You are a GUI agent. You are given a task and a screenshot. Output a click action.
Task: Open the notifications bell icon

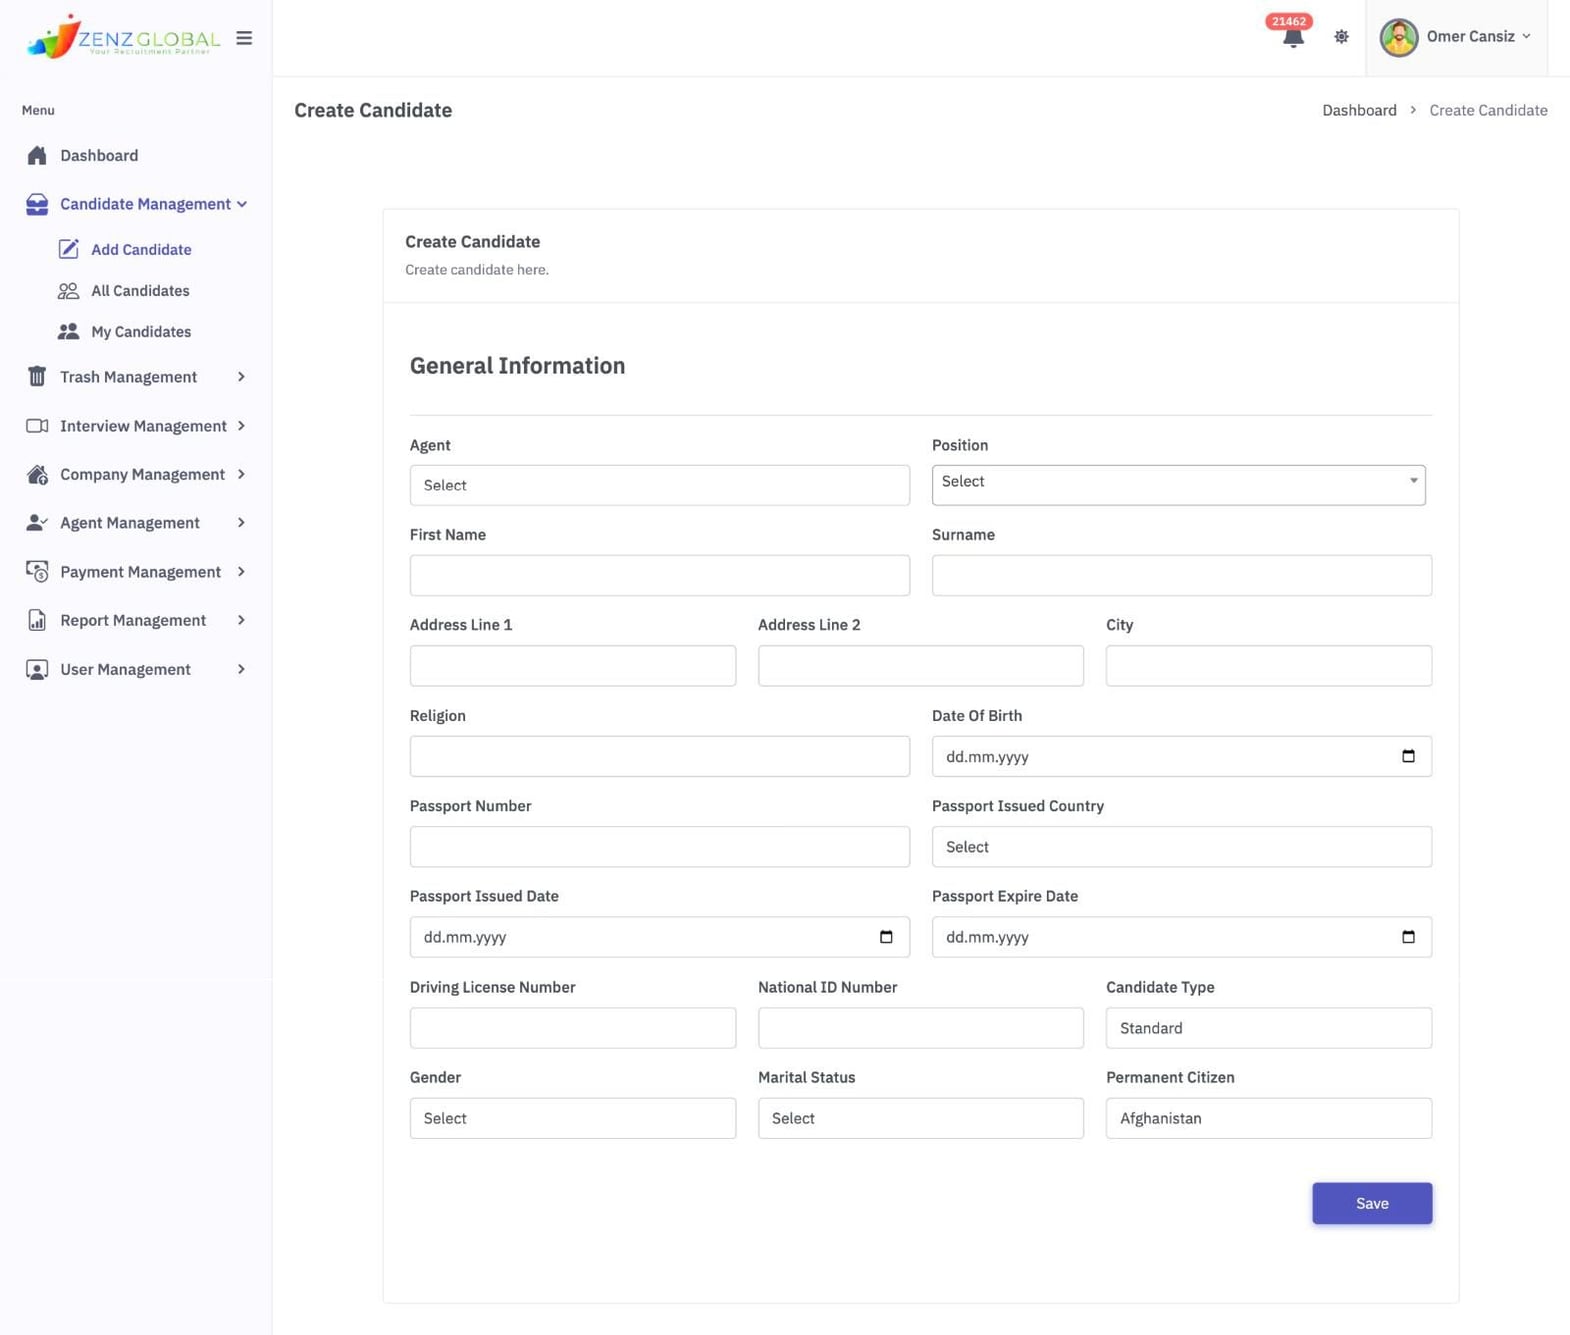[x=1293, y=38]
